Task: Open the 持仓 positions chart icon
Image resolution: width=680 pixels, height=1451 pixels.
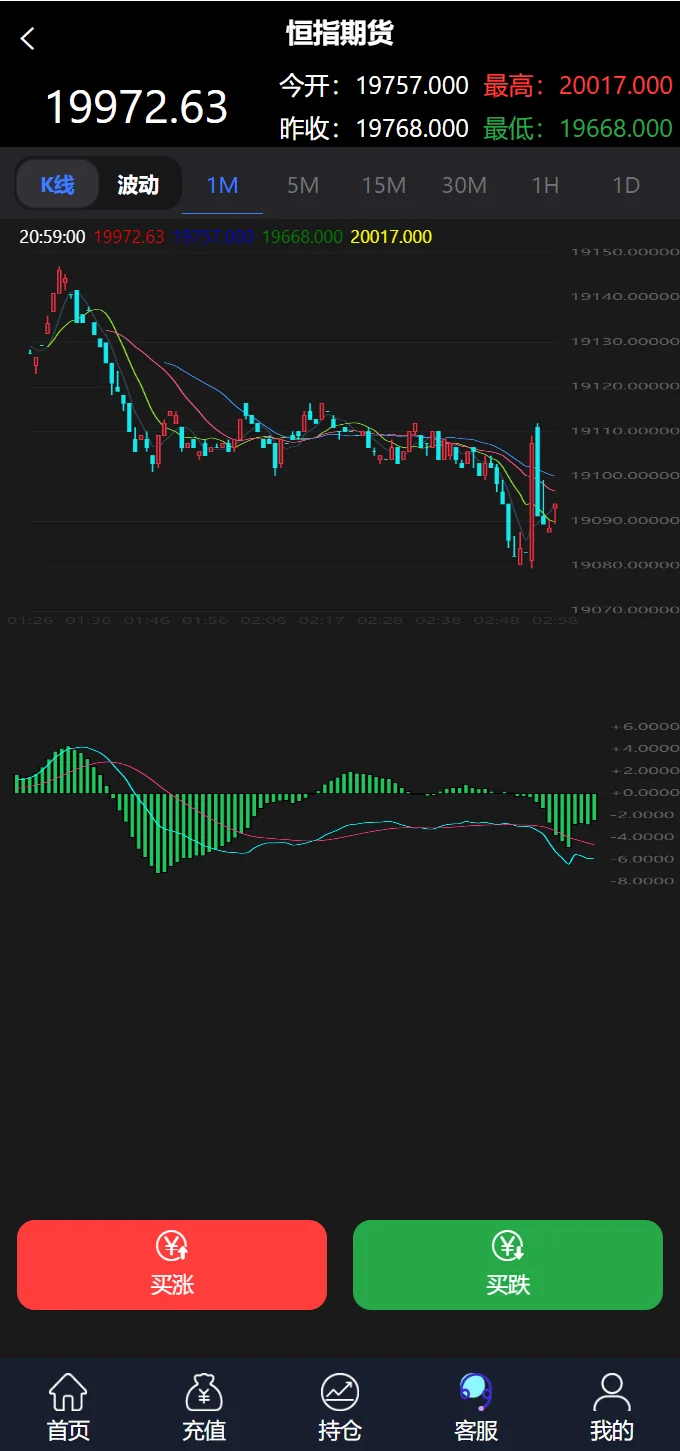Action: coord(340,1392)
